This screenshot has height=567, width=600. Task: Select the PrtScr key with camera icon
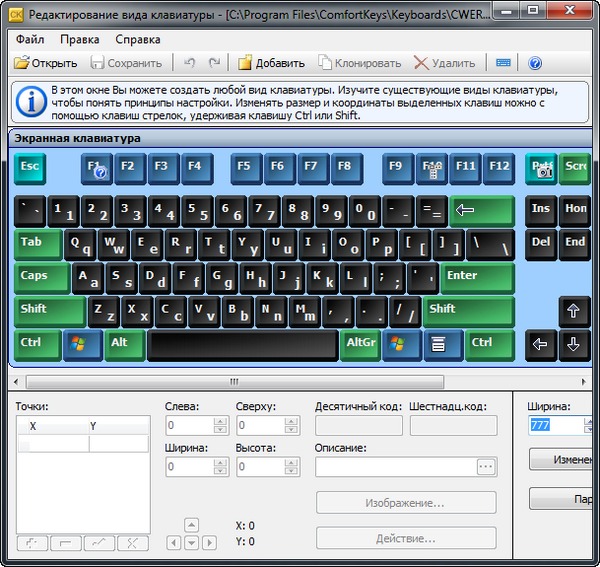pos(541,167)
